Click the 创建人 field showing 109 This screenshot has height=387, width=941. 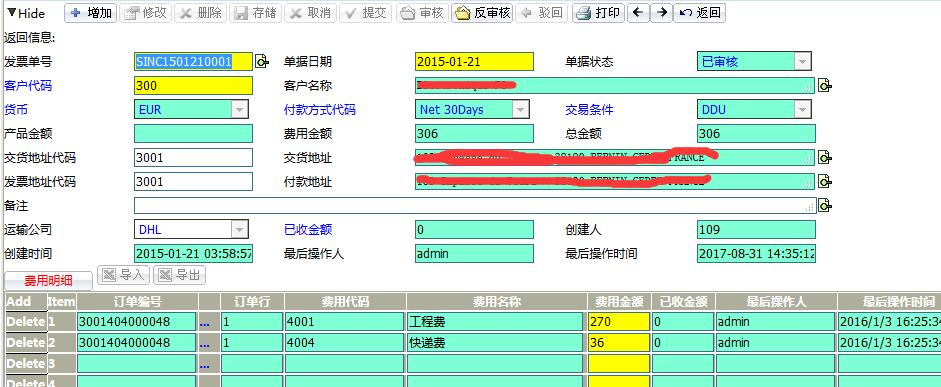click(756, 229)
